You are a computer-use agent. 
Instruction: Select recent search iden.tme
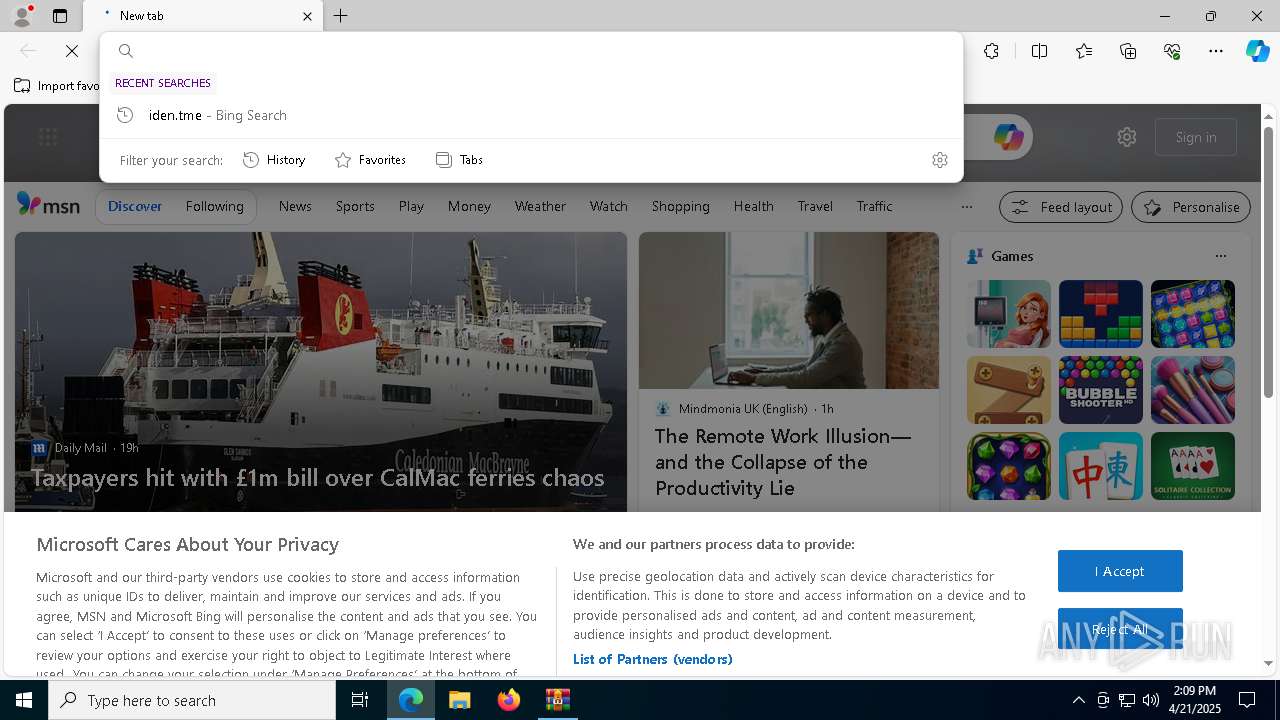click(531, 115)
